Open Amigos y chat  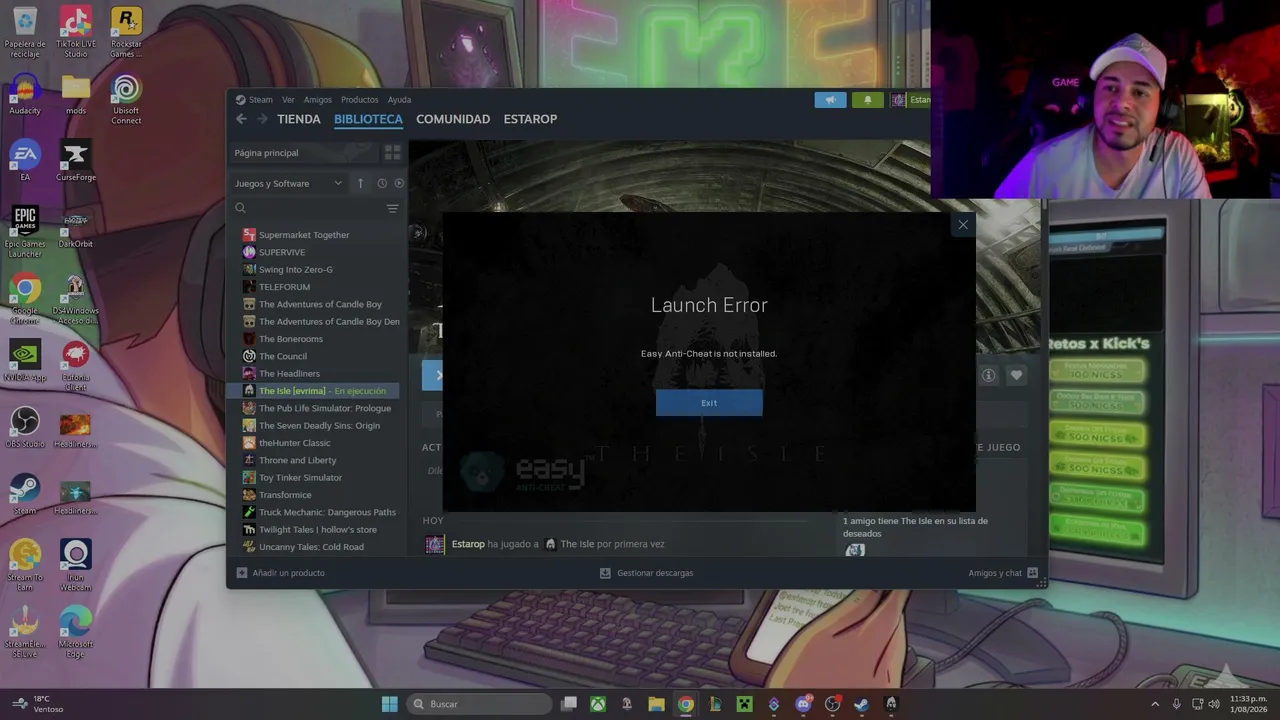[x=1003, y=573]
